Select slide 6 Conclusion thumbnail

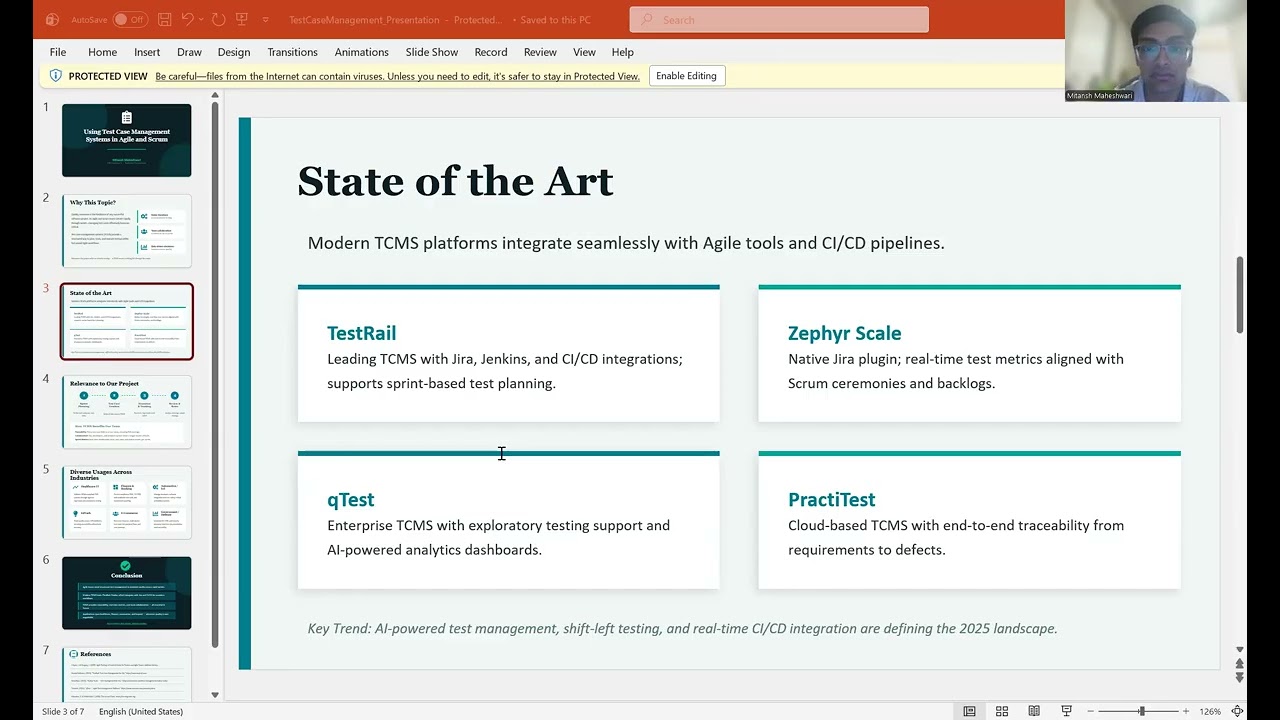126,593
